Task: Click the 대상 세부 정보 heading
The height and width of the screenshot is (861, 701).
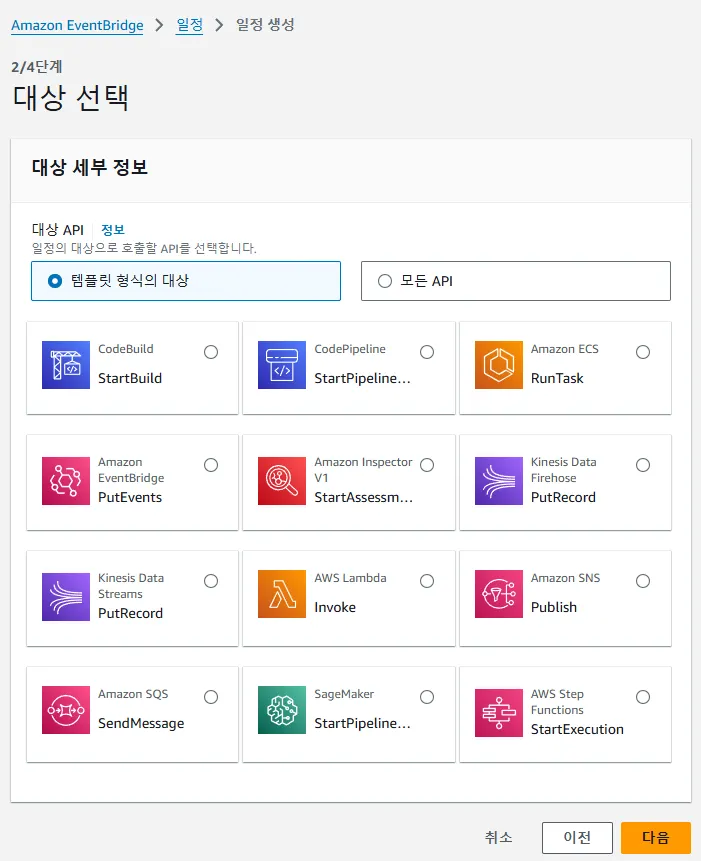Action: (90, 167)
